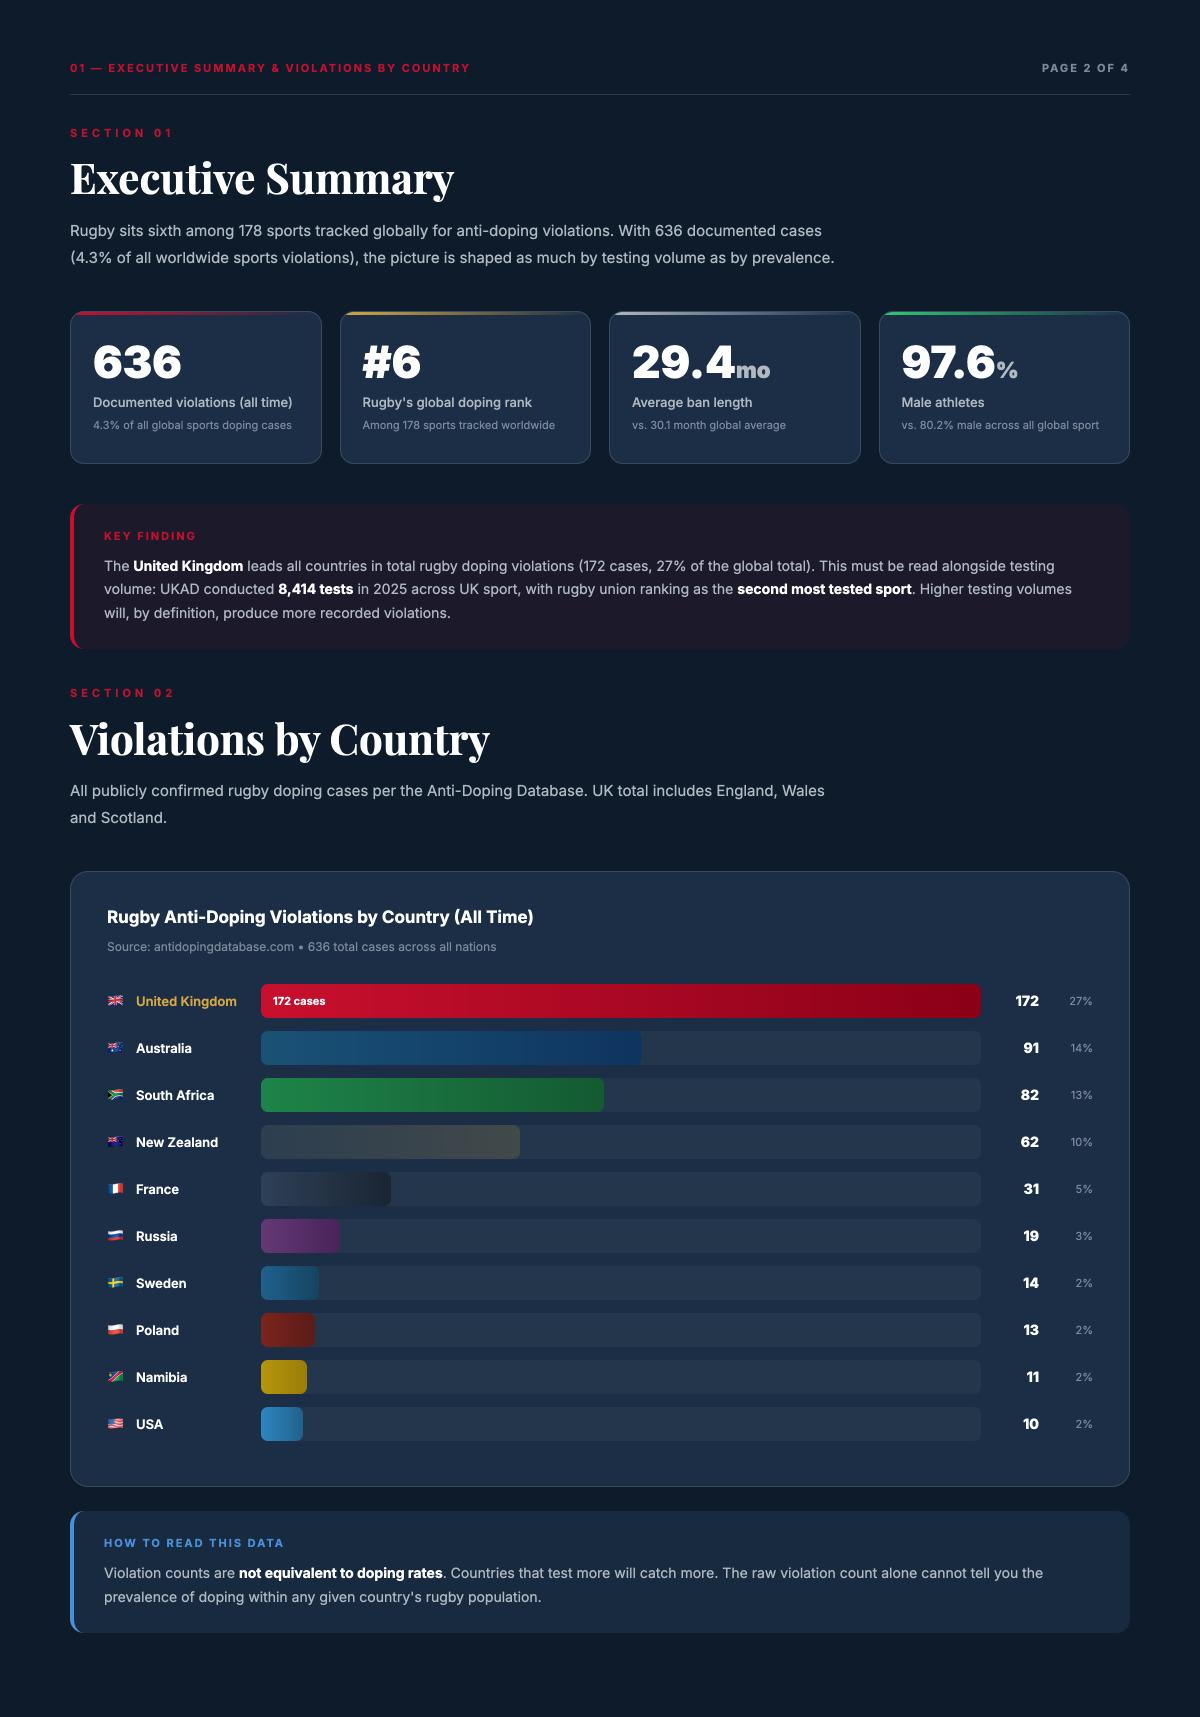
Task: Click the 13% share for South Africa
Action: [x=1081, y=1095]
